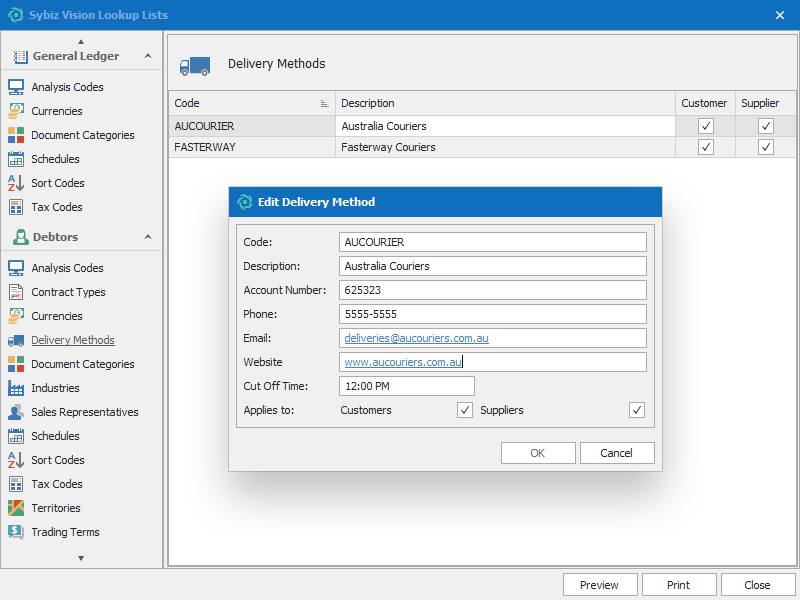Click the Industries icon in sidebar
Viewport: 800px width, 600px height.
click(16, 388)
